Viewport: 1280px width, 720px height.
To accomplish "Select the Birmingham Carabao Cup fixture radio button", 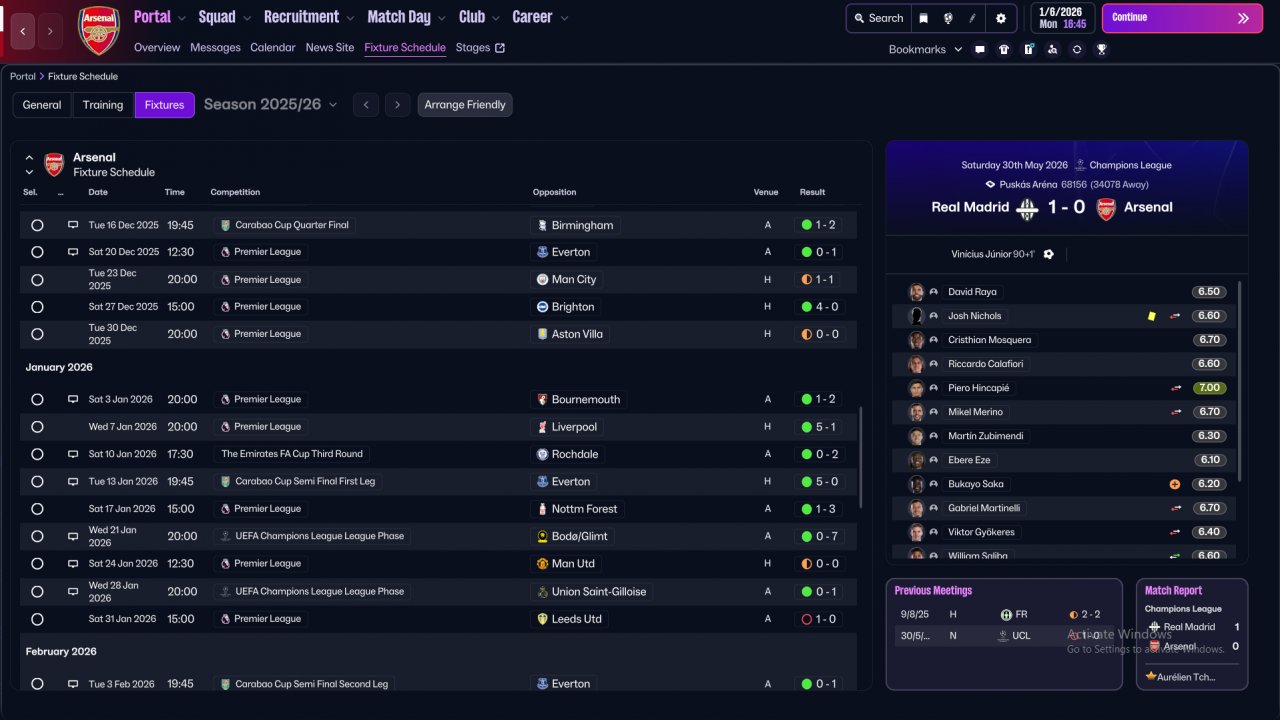I will coord(37,225).
